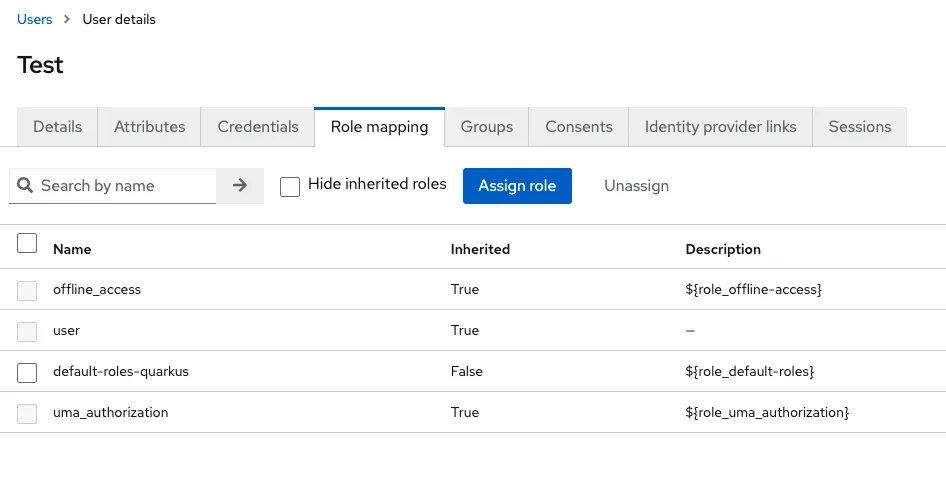Select the offline_access row checkbox

tap(27, 290)
